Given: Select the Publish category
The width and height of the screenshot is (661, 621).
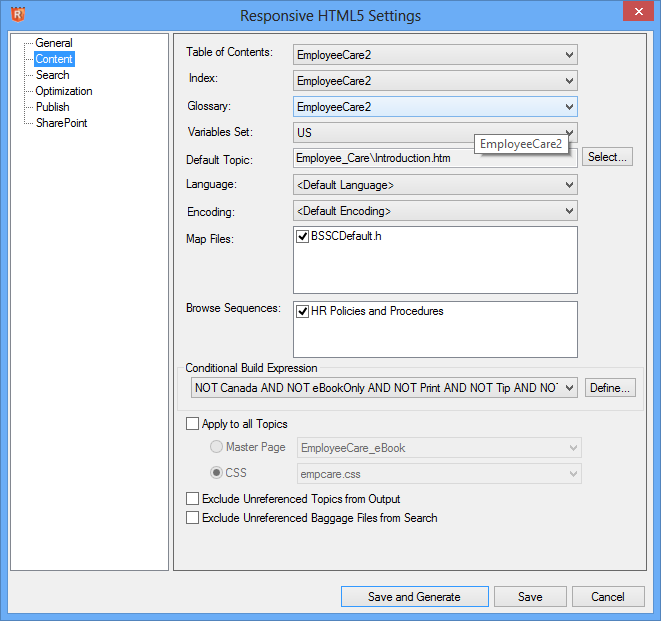Looking at the screenshot, I should (x=52, y=107).
